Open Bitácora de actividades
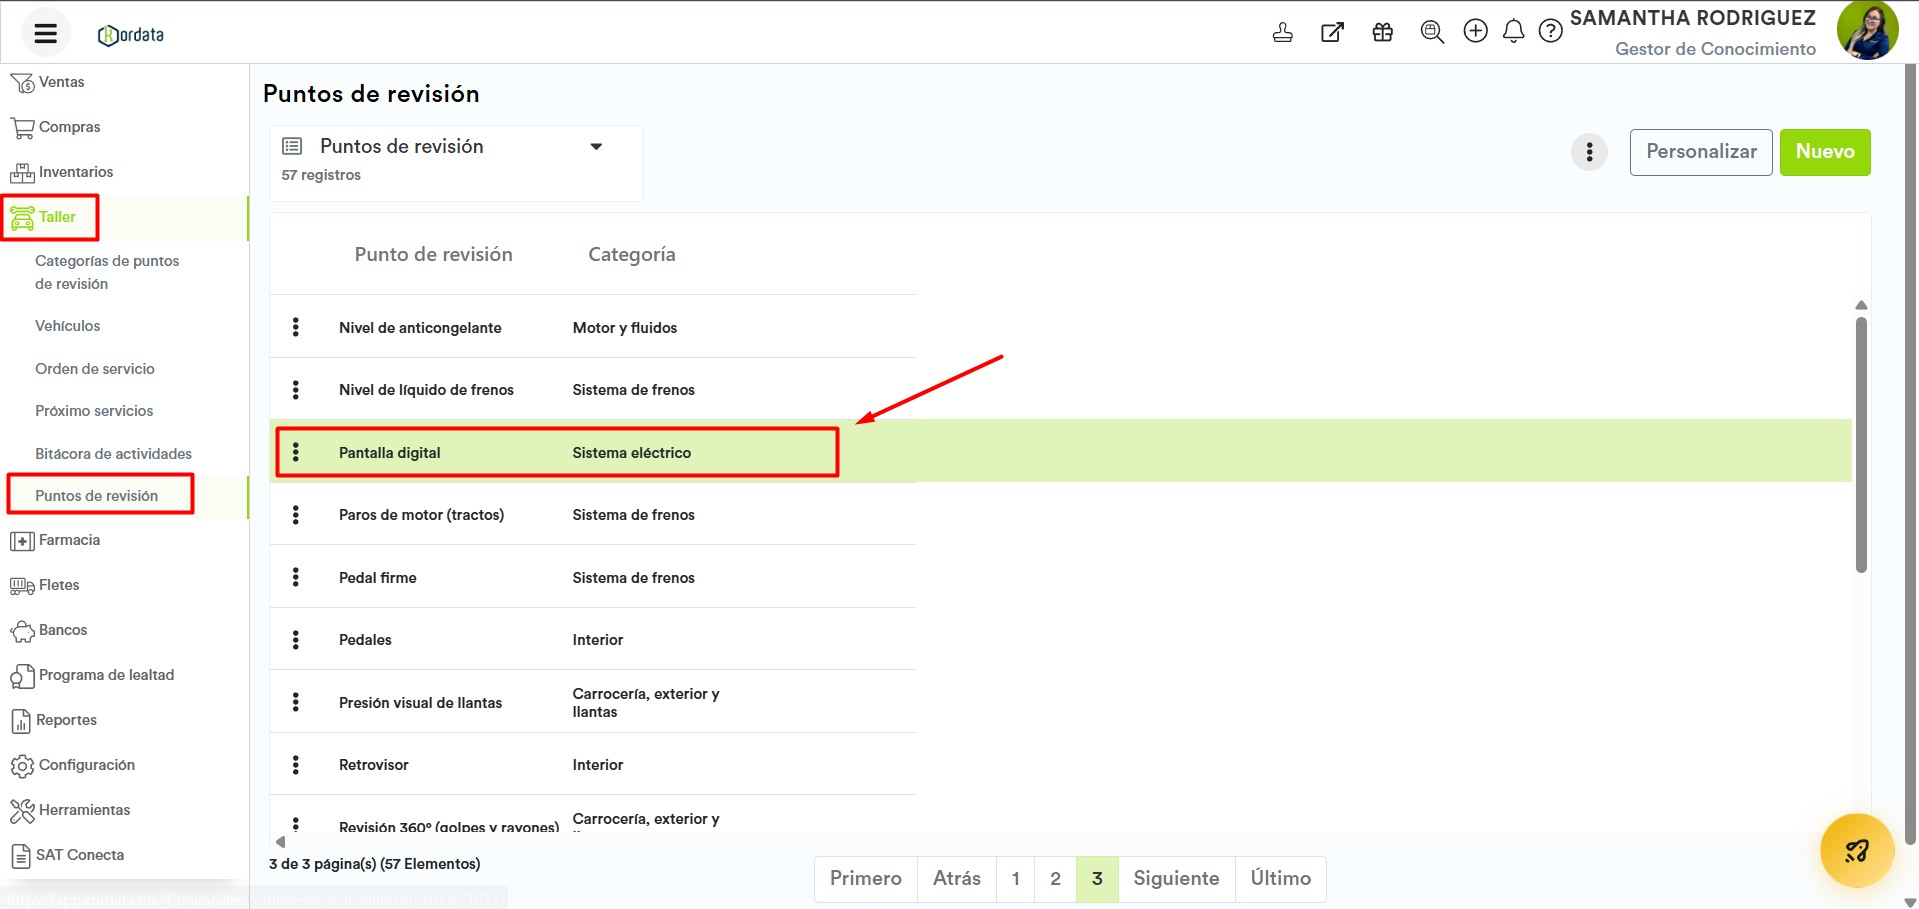This screenshot has width=1919, height=909. click(113, 454)
